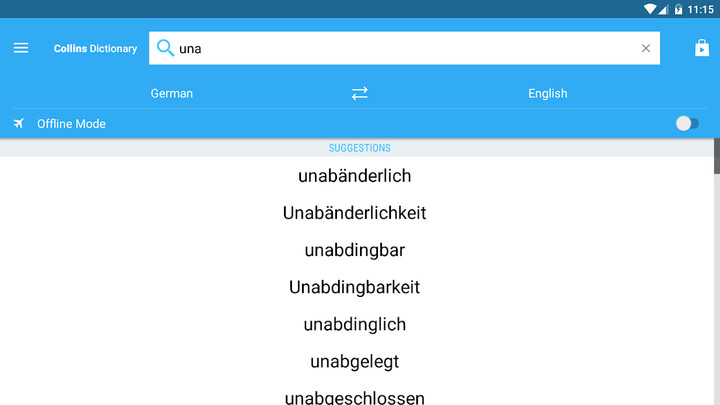Tap the search magnifier icon
This screenshot has height=405, width=720.
(165, 48)
